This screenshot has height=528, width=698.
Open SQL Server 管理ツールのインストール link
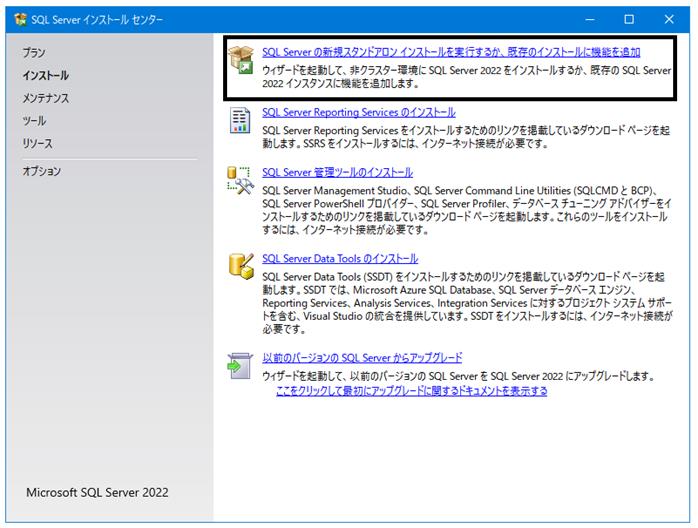coord(337,172)
